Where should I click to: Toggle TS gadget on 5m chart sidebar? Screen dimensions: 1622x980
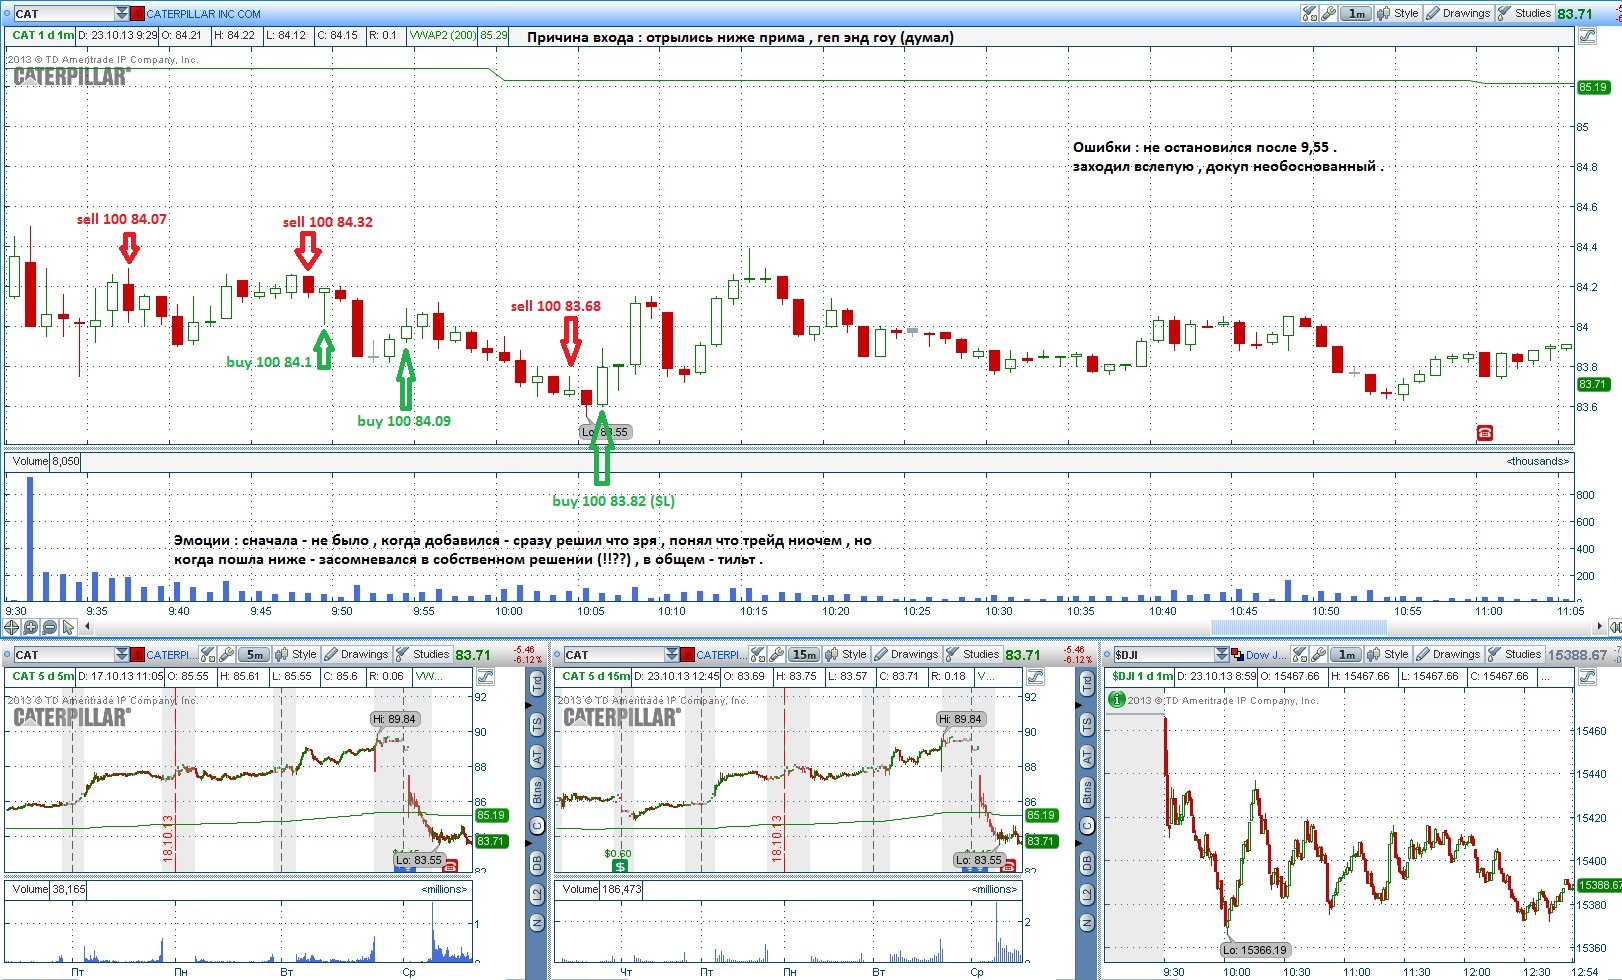coord(537,724)
